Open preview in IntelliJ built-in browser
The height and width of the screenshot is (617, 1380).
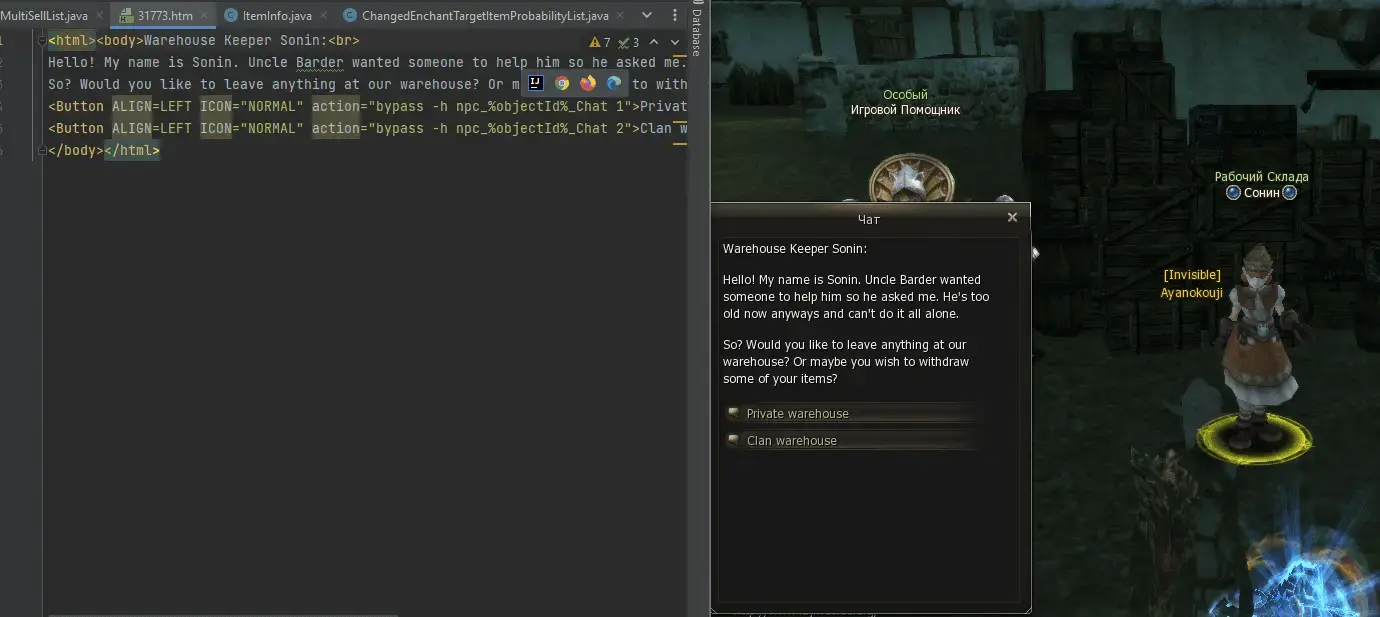point(536,84)
